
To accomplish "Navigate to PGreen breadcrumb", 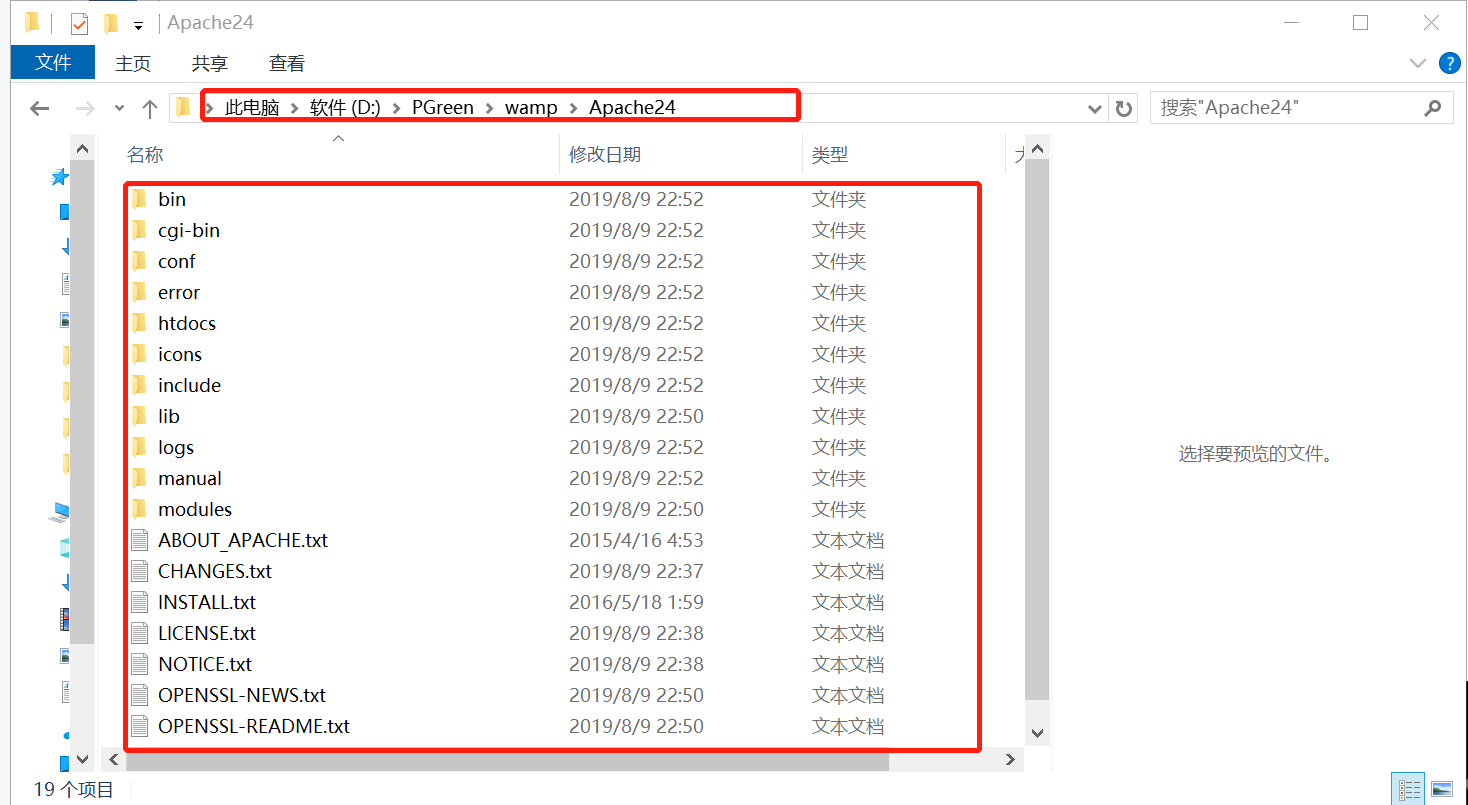I will [x=443, y=108].
